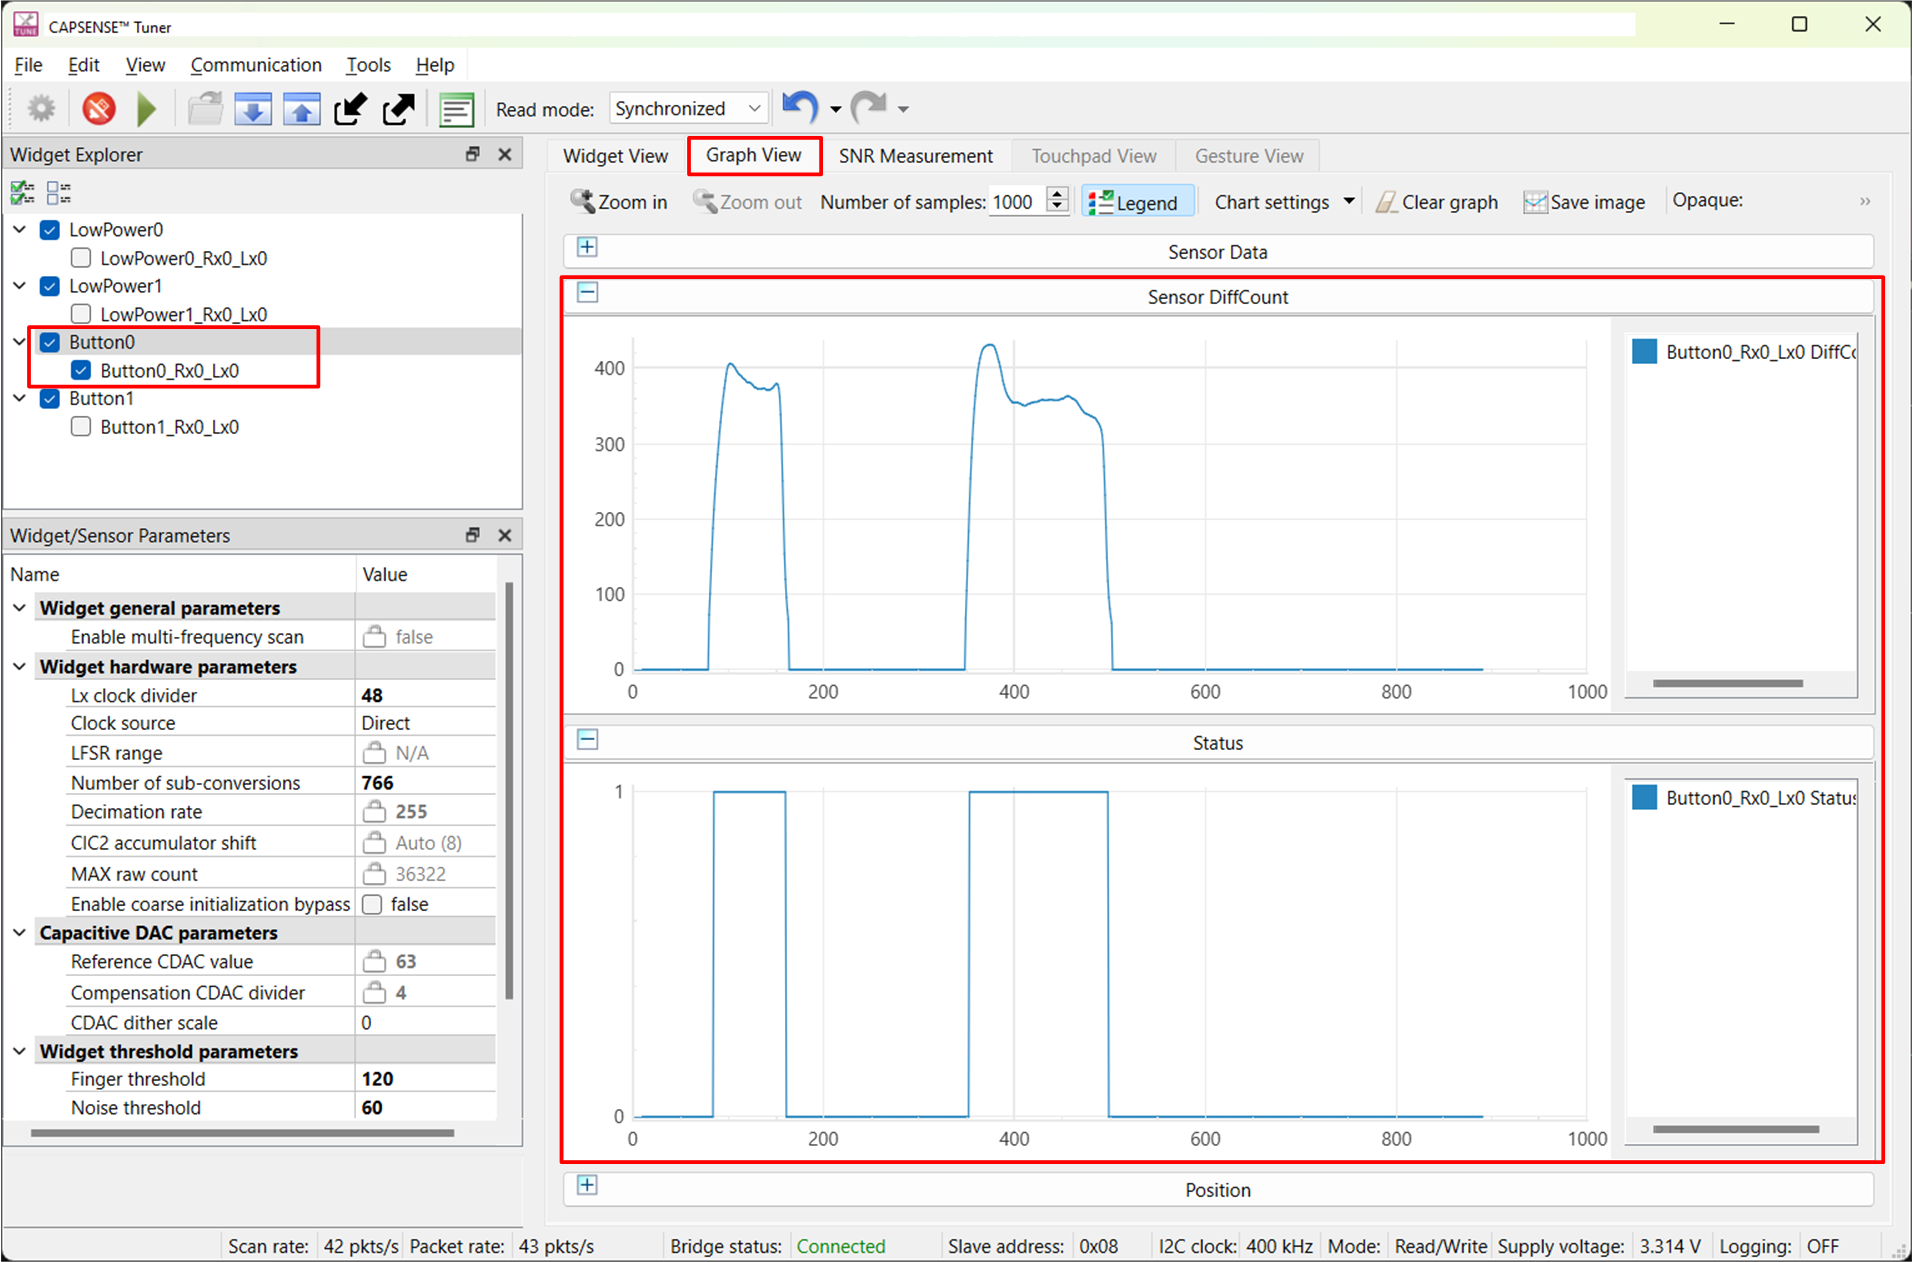The height and width of the screenshot is (1262, 1913).
Task: Click the grey redo arrow
Action: pyautogui.click(x=869, y=106)
